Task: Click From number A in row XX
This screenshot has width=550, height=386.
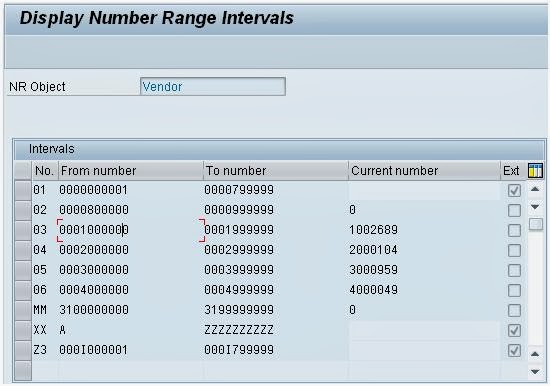Action: (62, 330)
